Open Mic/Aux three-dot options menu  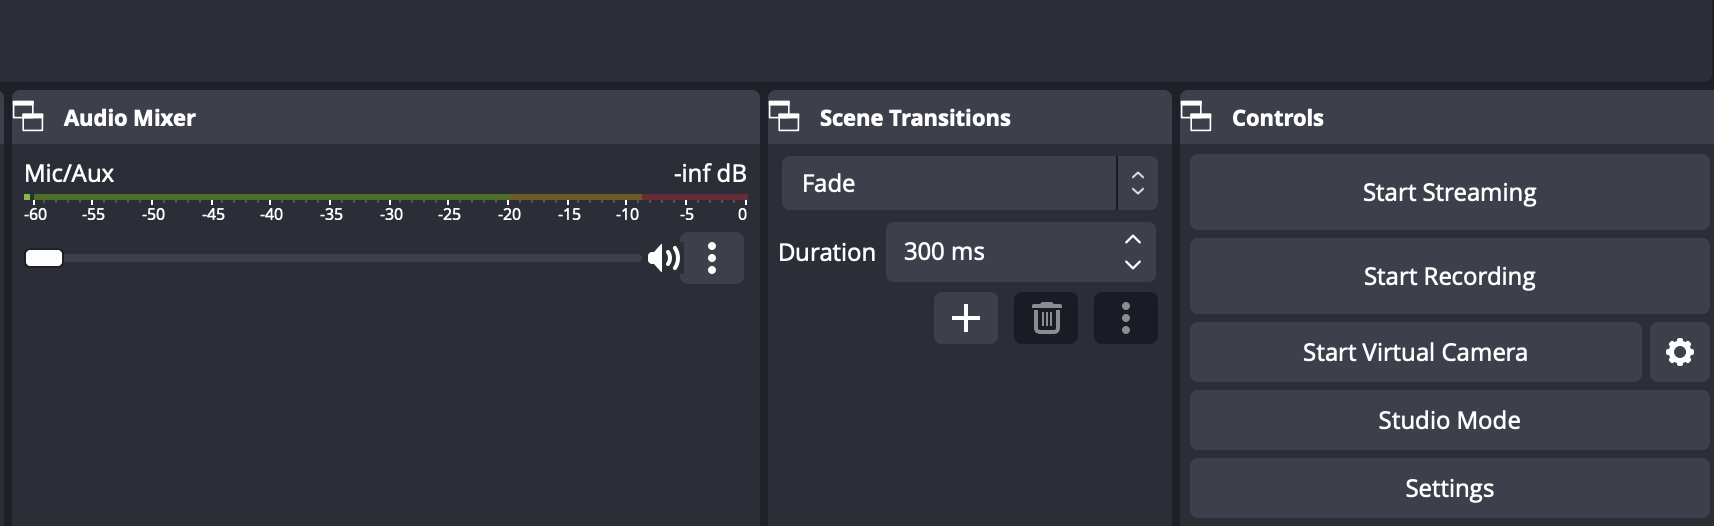tap(712, 258)
